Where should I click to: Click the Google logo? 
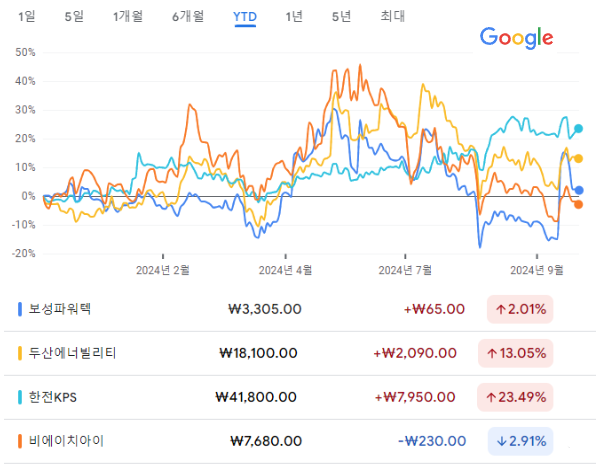point(516,38)
